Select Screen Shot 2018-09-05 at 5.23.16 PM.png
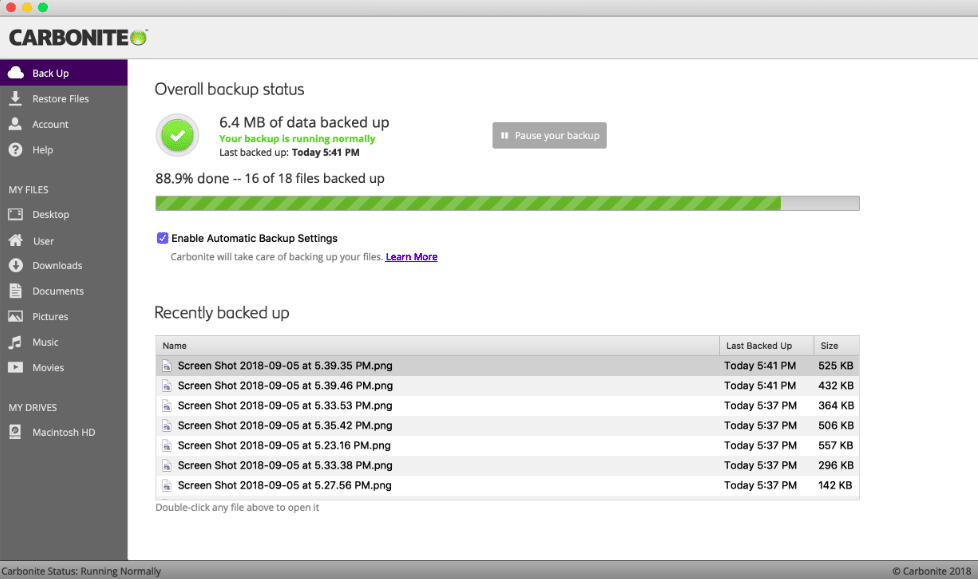The width and height of the screenshot is (978, 579). tap(507, 445)
